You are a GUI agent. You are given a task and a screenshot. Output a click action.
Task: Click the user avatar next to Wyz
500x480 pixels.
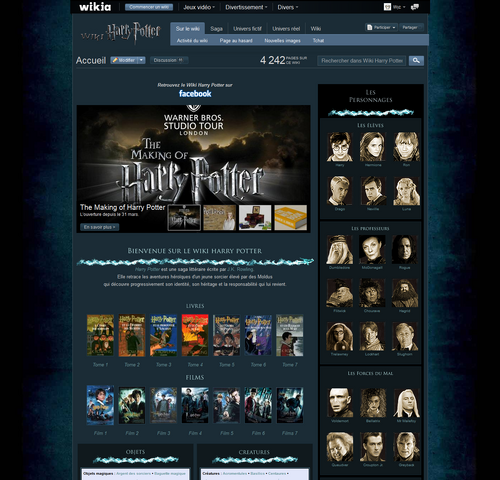click(x=387, y=7)
